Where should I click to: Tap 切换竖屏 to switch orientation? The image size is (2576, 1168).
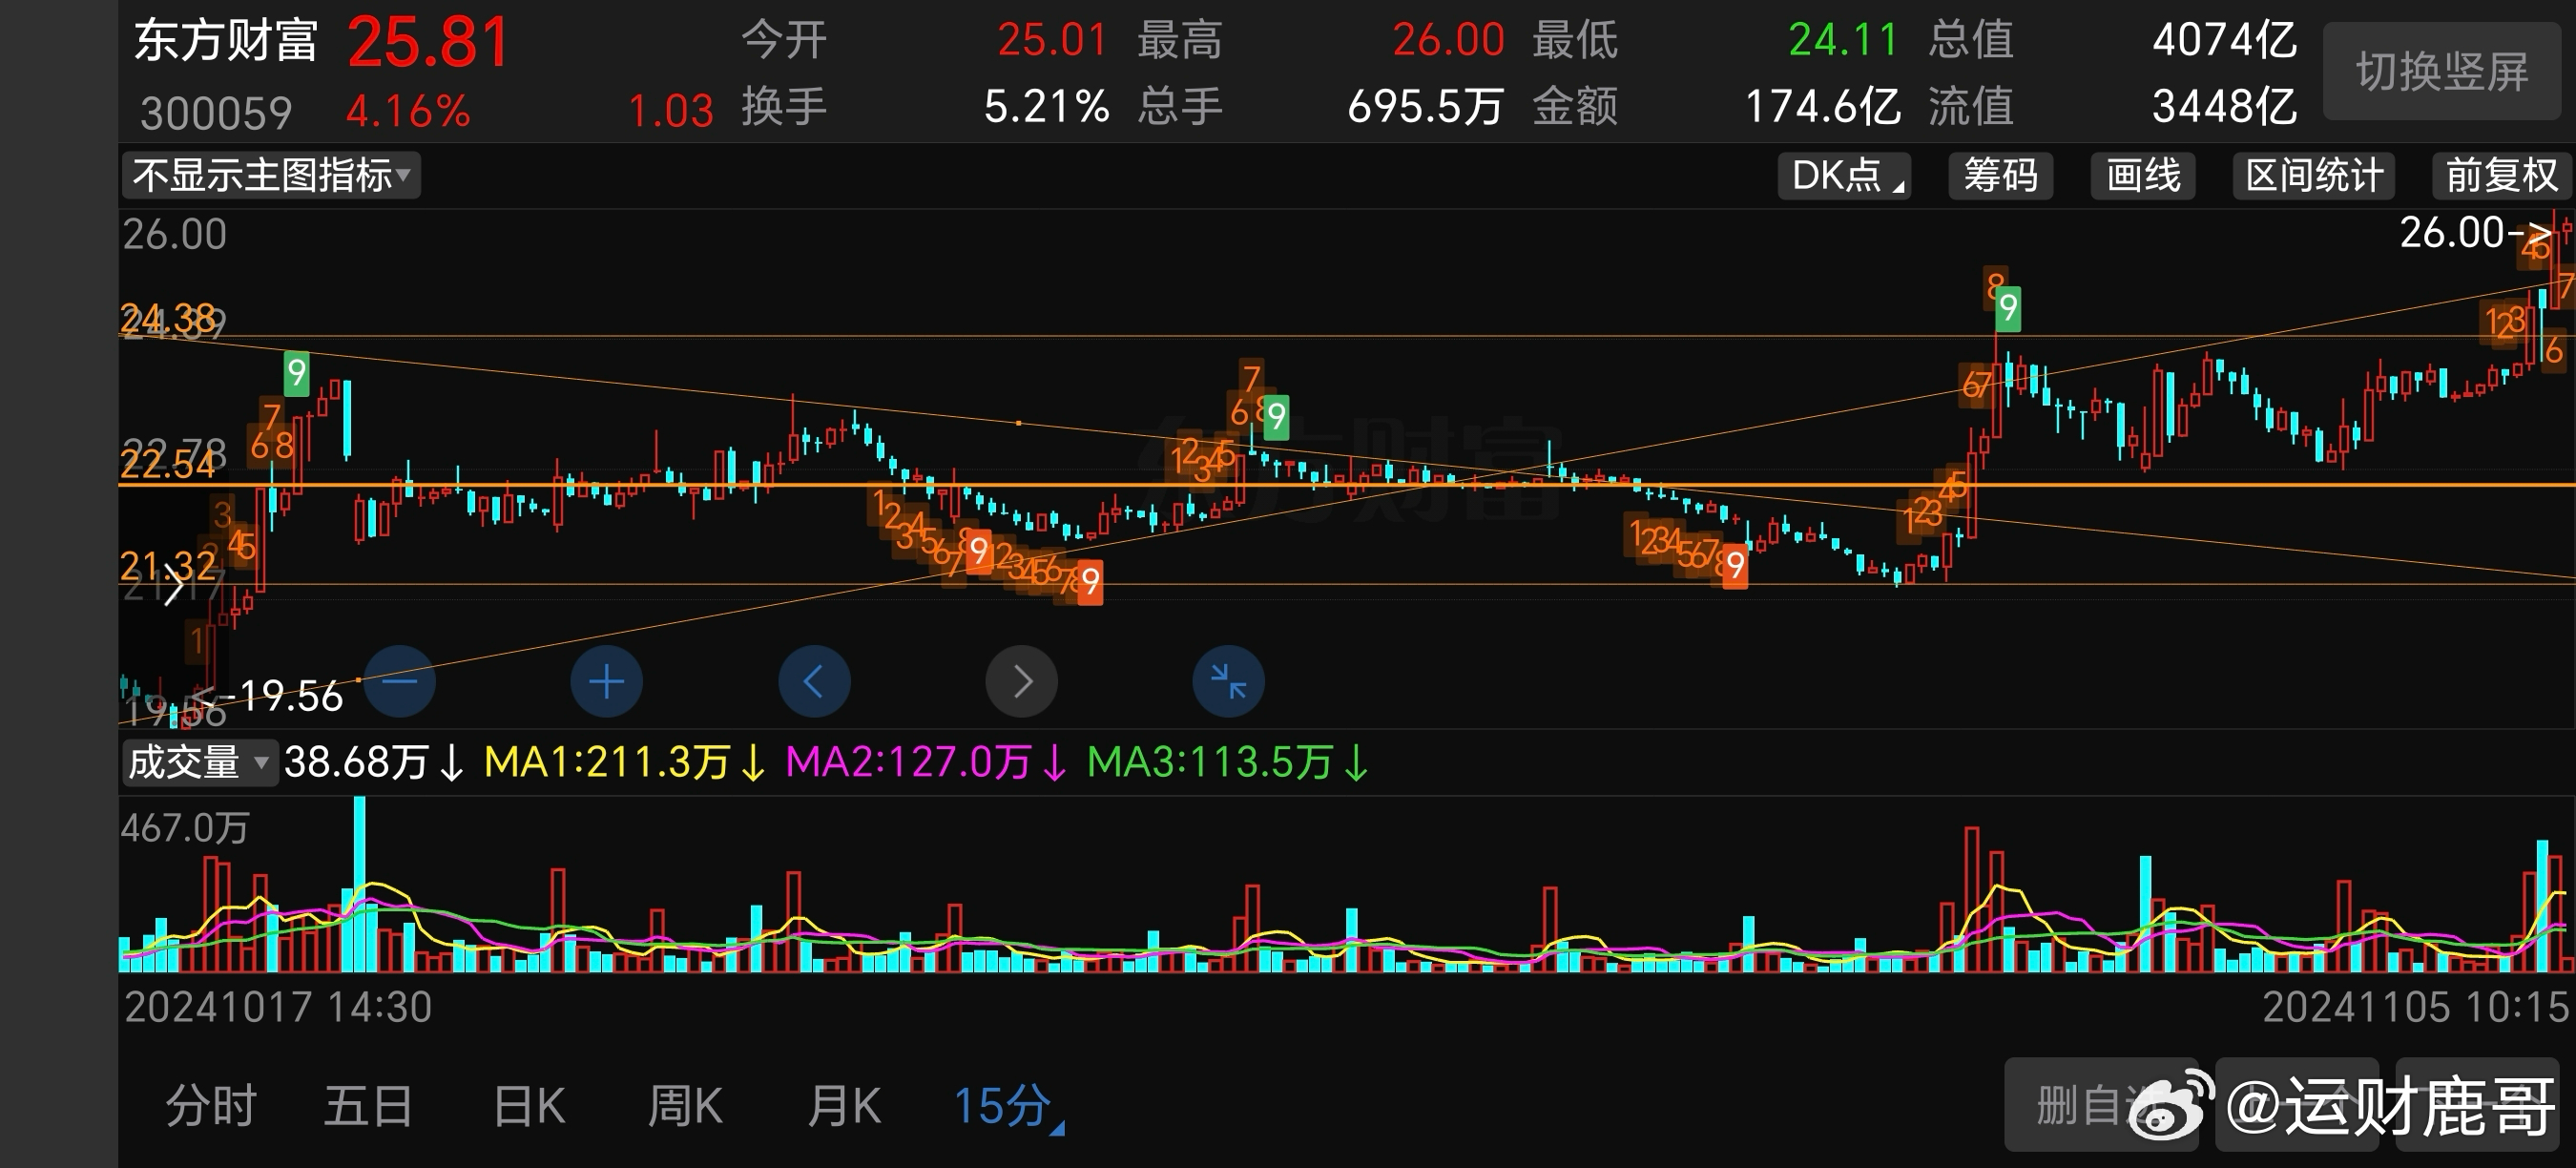click(x=2441, y=71)
